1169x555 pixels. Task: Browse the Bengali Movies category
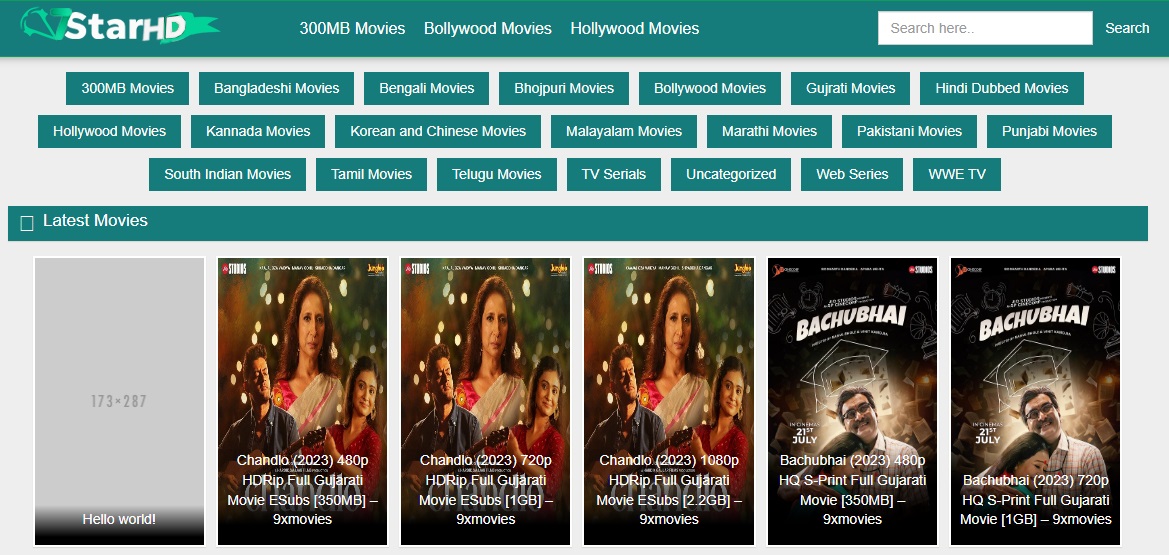coord(426,88)
